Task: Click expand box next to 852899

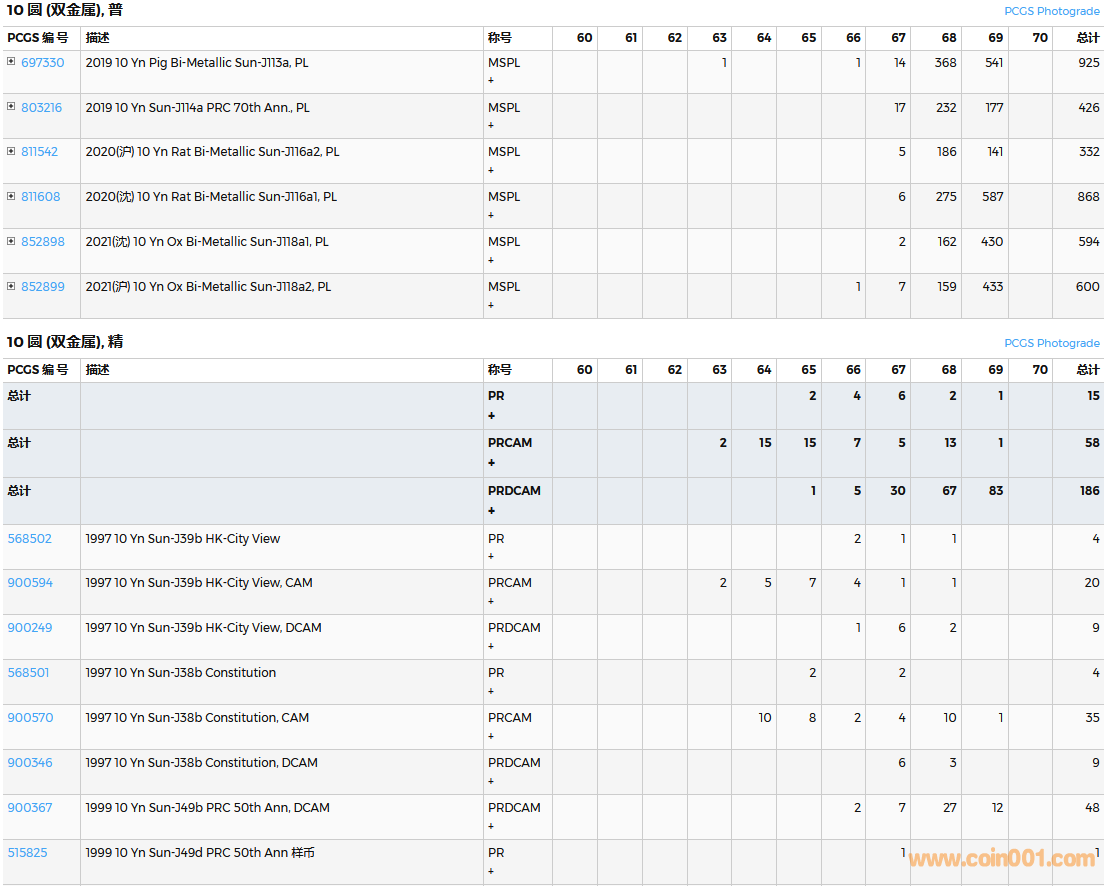Action: click(11, 286)
